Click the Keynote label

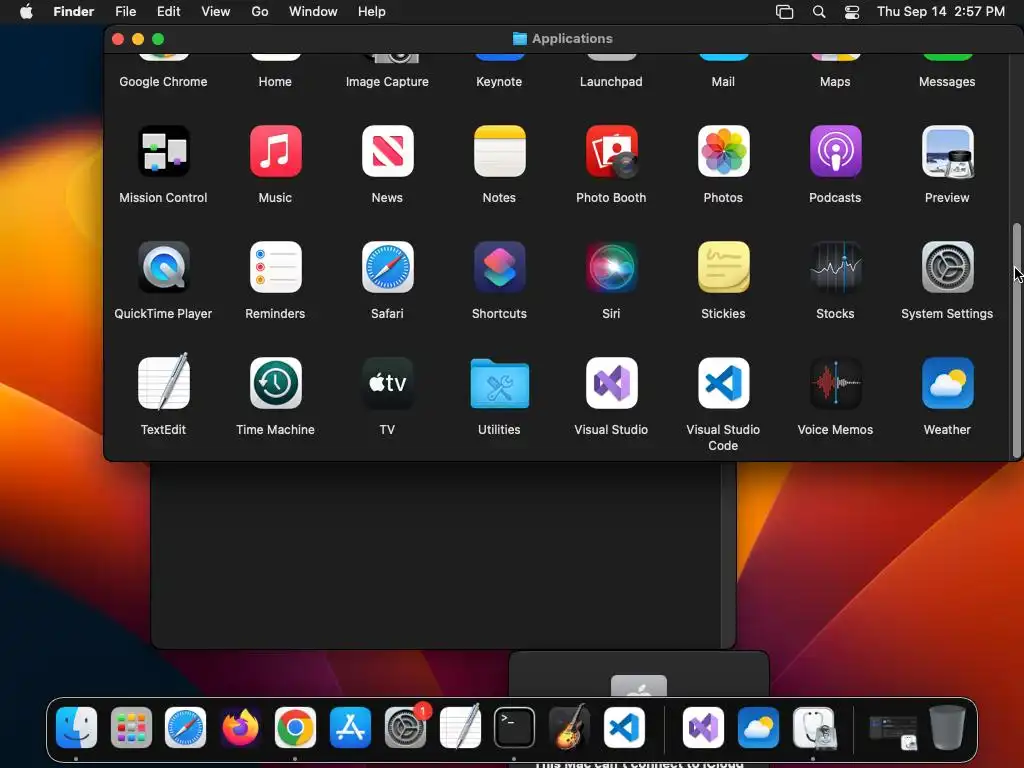pos(500,82)
